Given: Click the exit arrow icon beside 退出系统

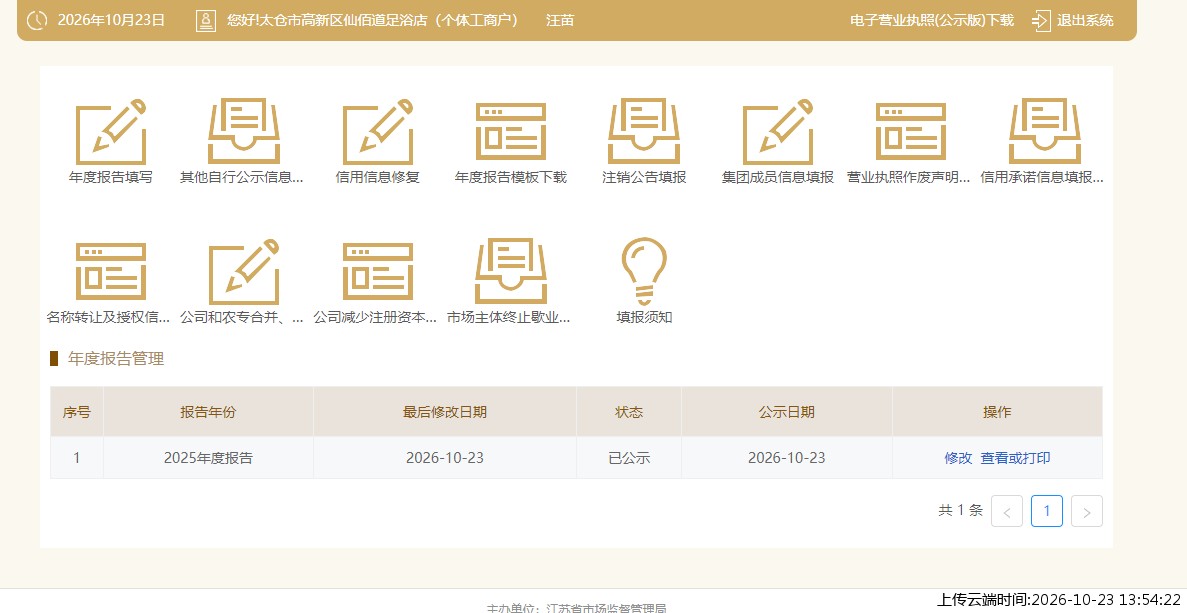Looking at the screenshot, I should 1042,20.
